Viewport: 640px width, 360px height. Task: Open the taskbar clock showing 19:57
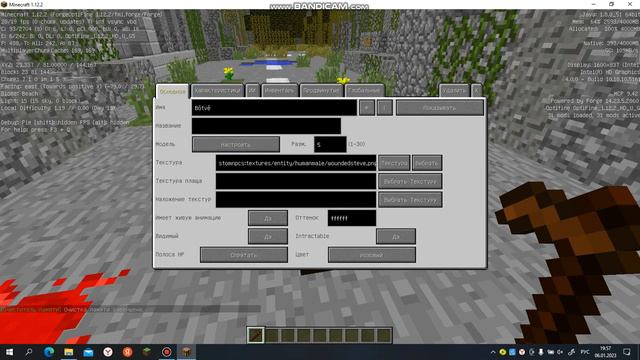[x=605, y=352]
